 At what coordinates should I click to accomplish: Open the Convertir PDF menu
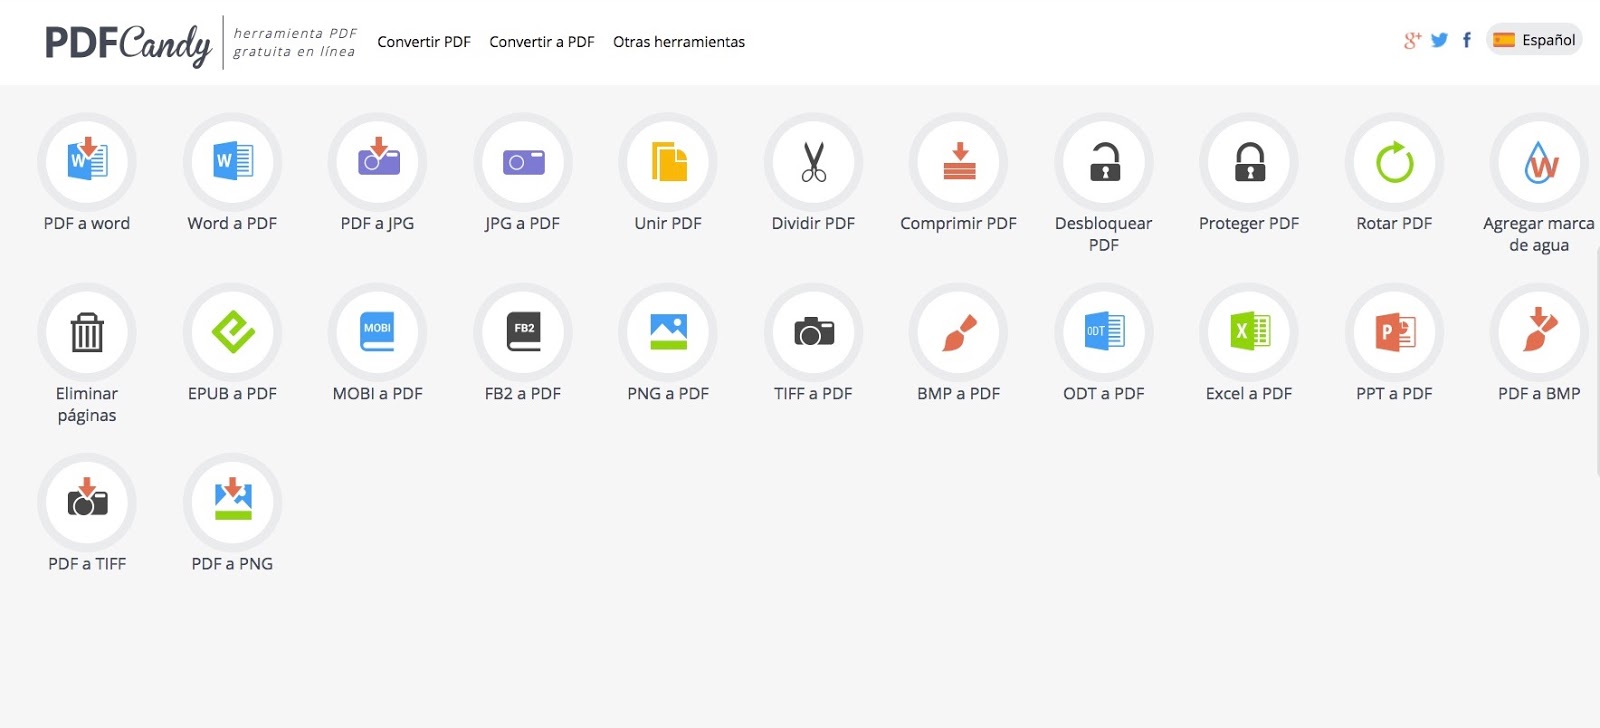(x=423, y=42)
